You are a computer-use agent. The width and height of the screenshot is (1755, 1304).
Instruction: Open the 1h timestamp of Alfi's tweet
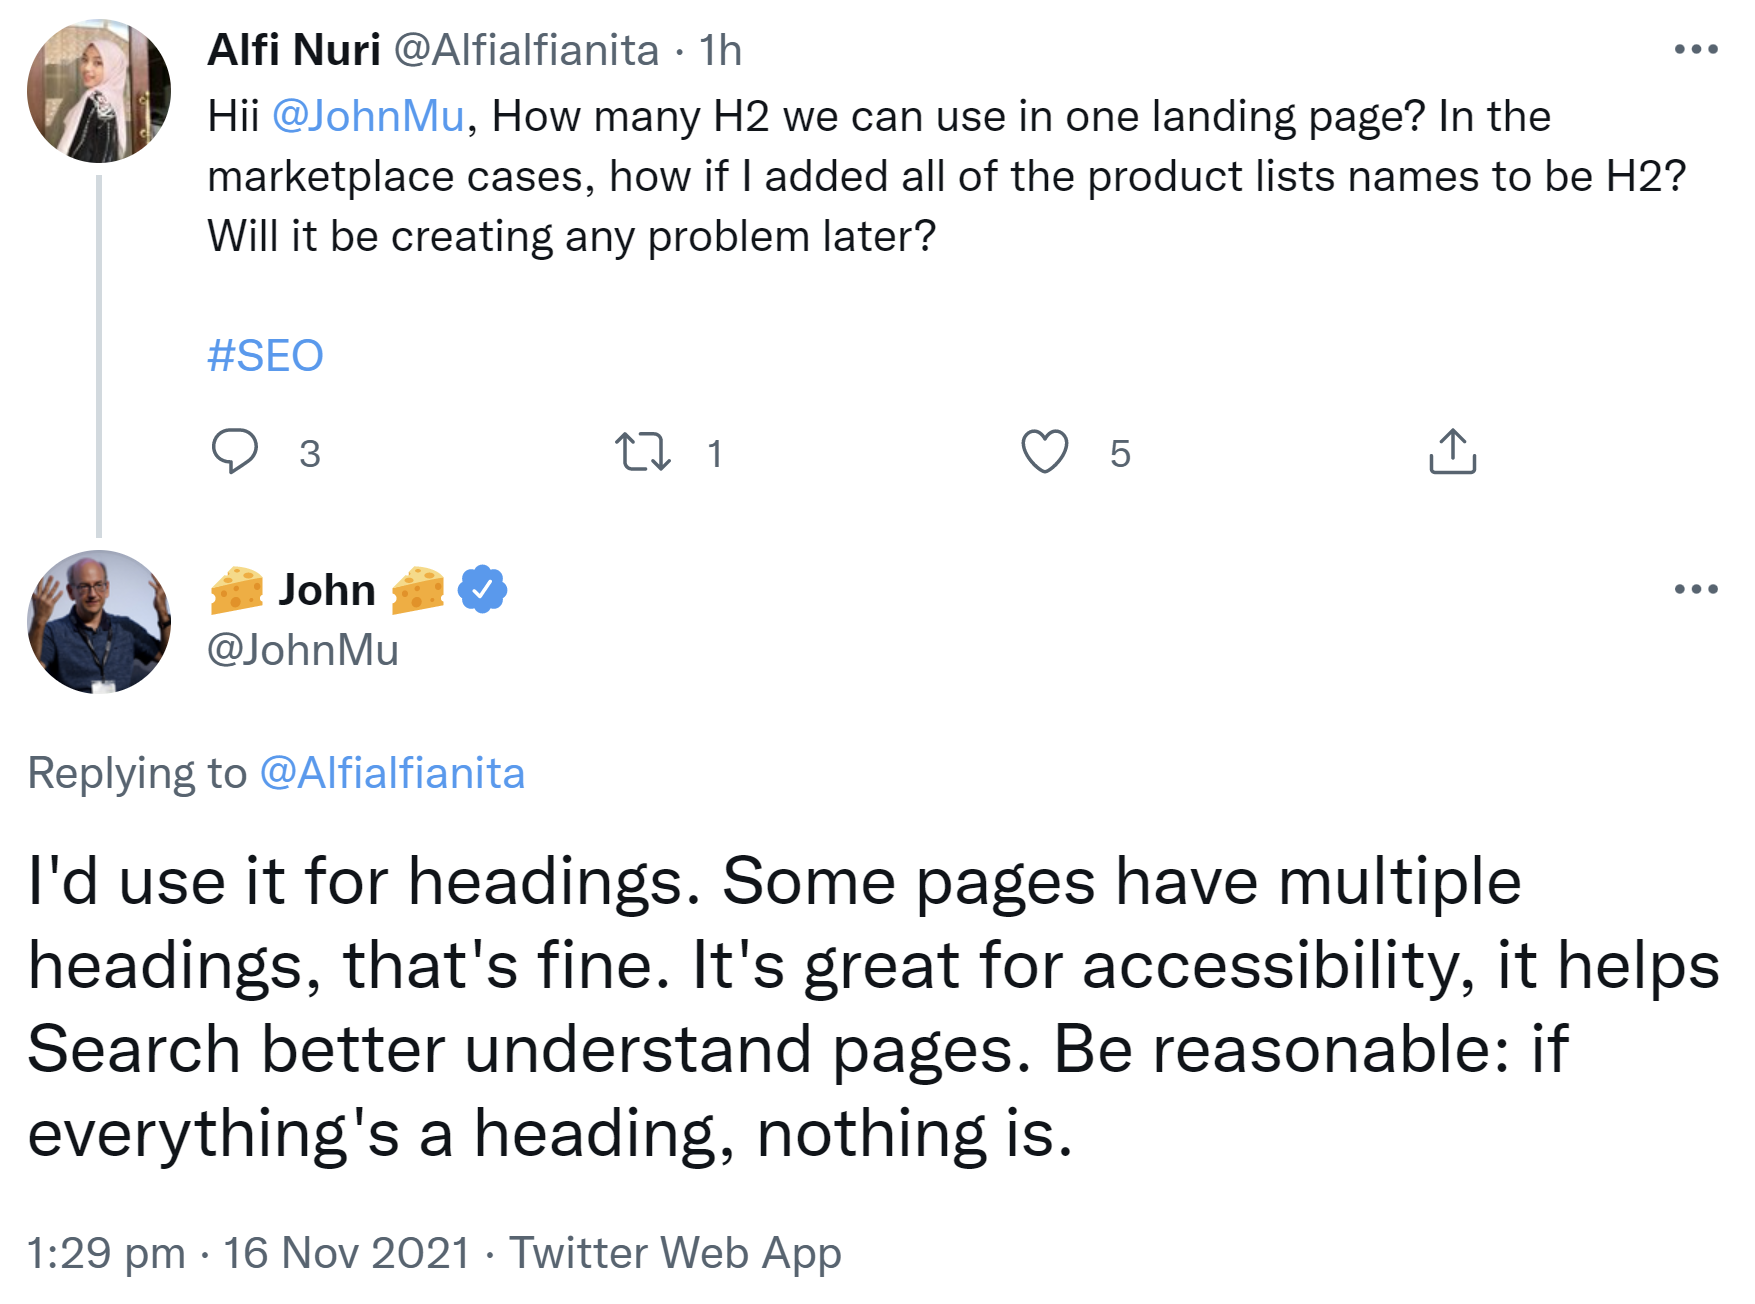720,50
